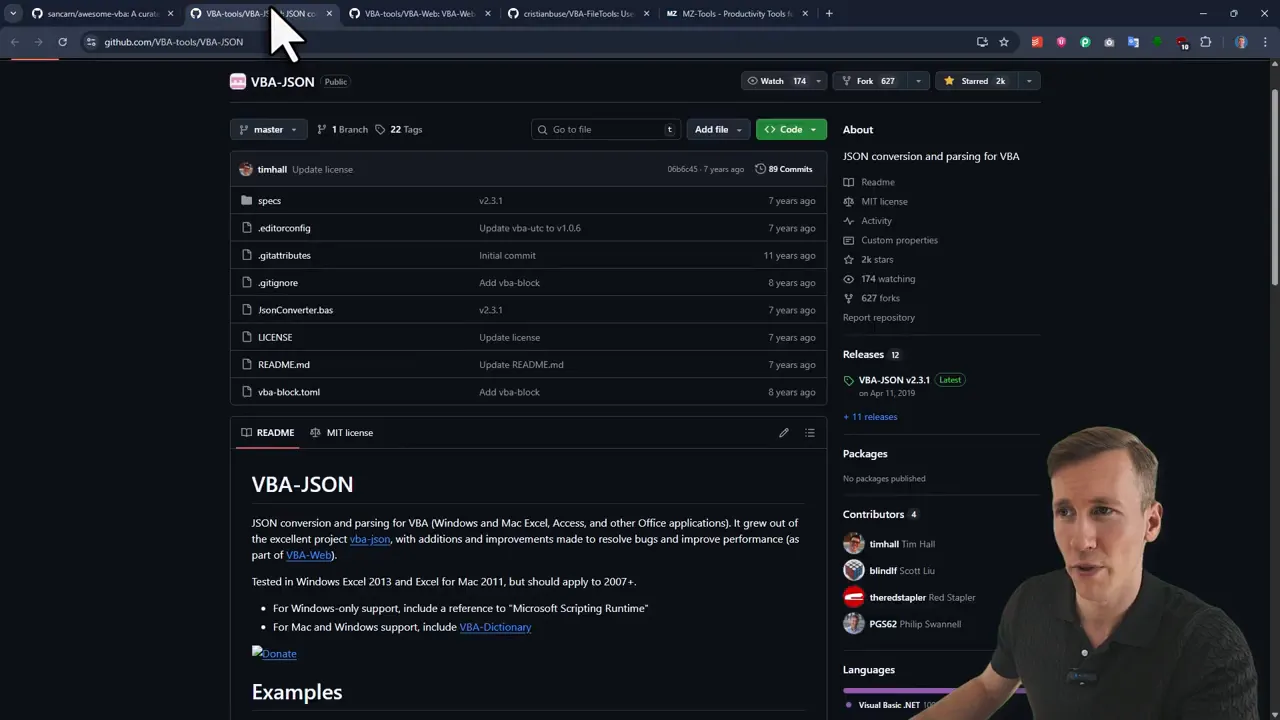1280x720 pixels.
Task: Open the .gitattributes file
Action: point(284,255)
